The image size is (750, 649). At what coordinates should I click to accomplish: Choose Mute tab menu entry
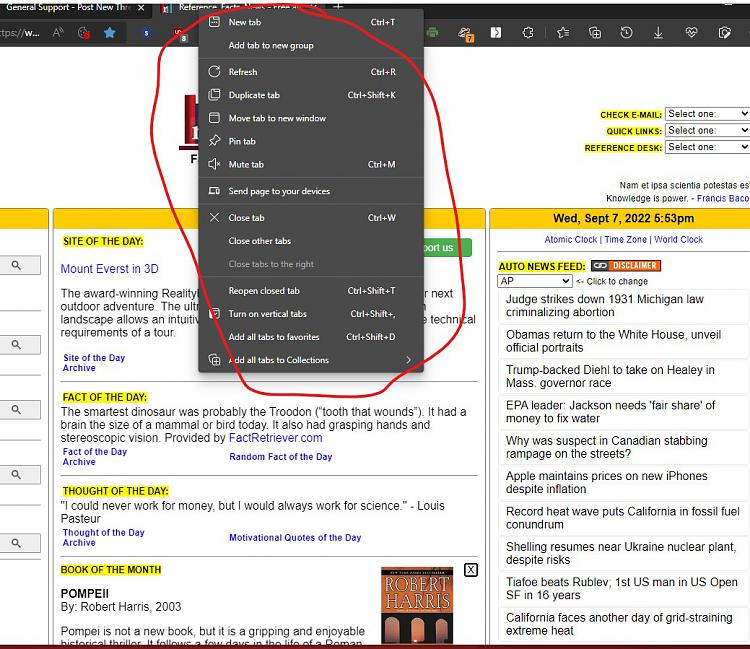[311, 165]
